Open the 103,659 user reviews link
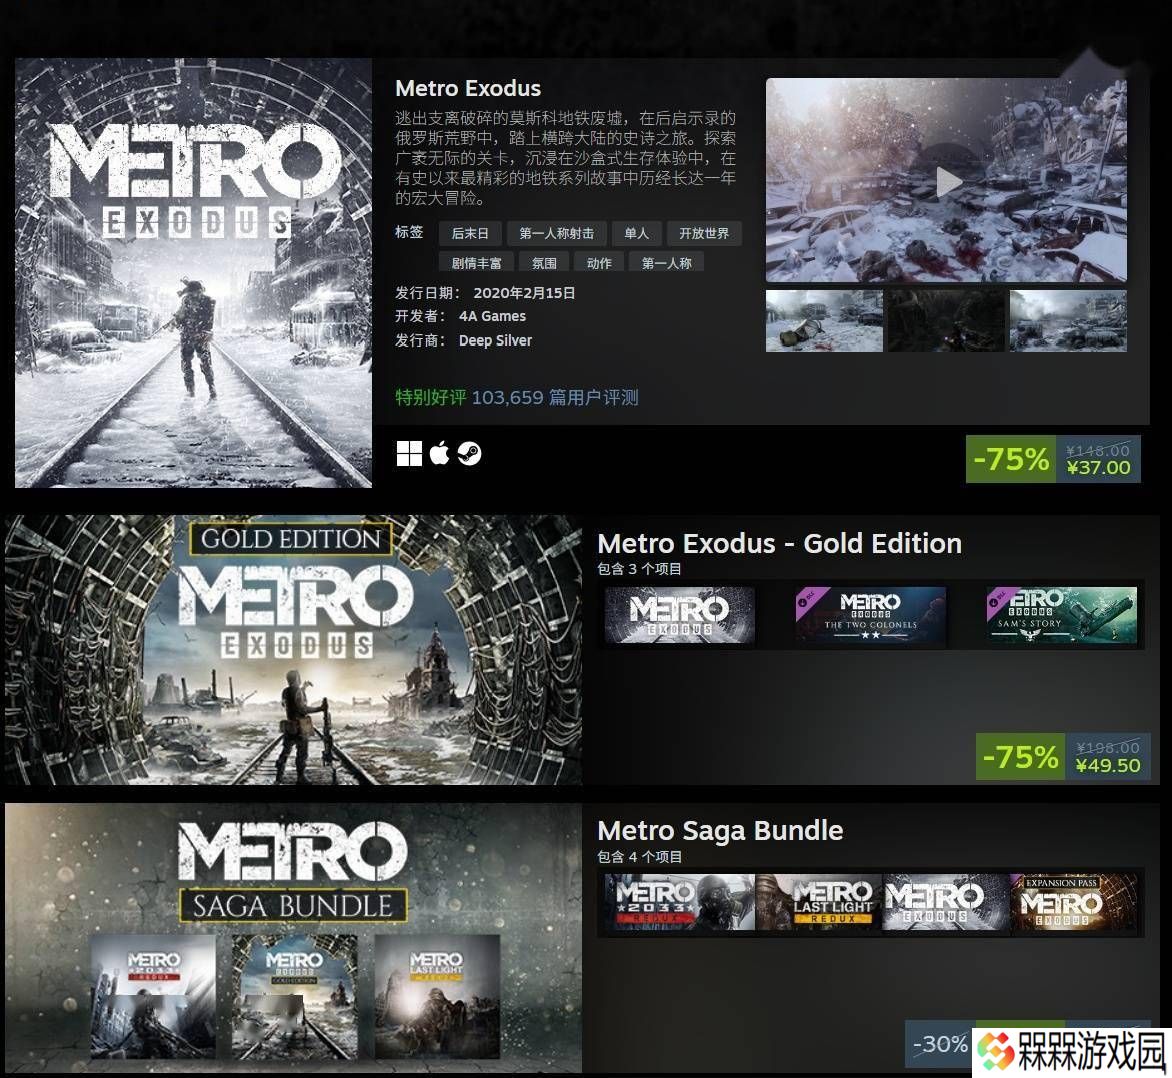 tap(555, 397)
